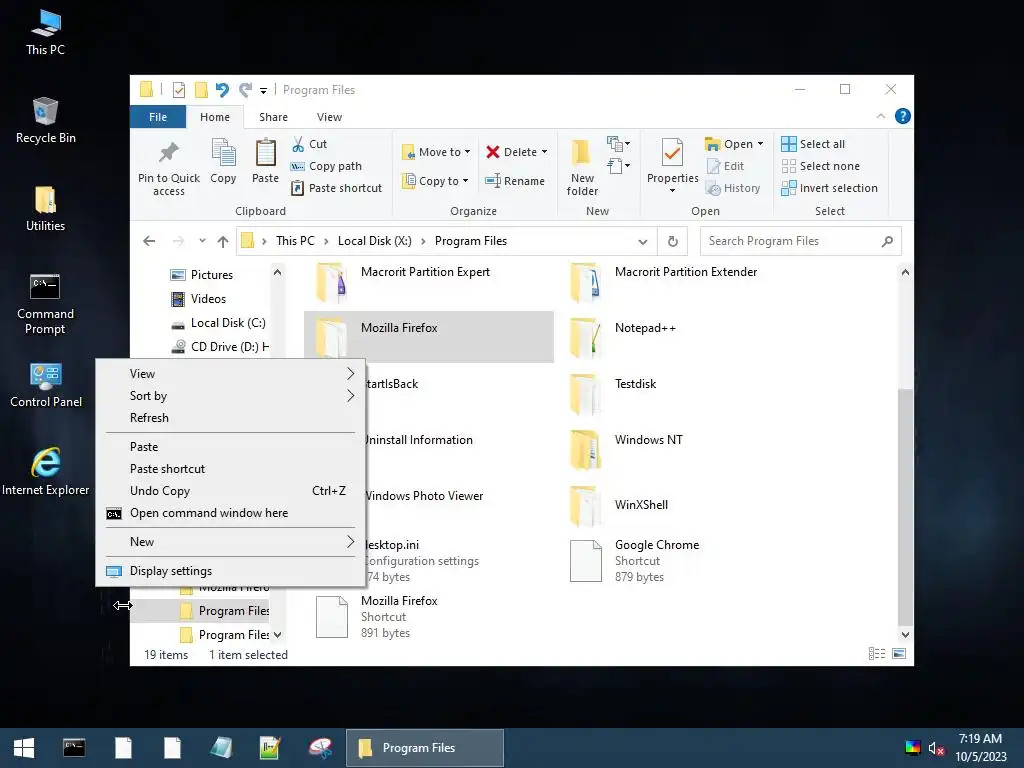Image resolution: width=1024 pixels, height=768 pixels.
Task: Click the Paste clipboard icon in ribbon
Action: click(x=265, y=153)
